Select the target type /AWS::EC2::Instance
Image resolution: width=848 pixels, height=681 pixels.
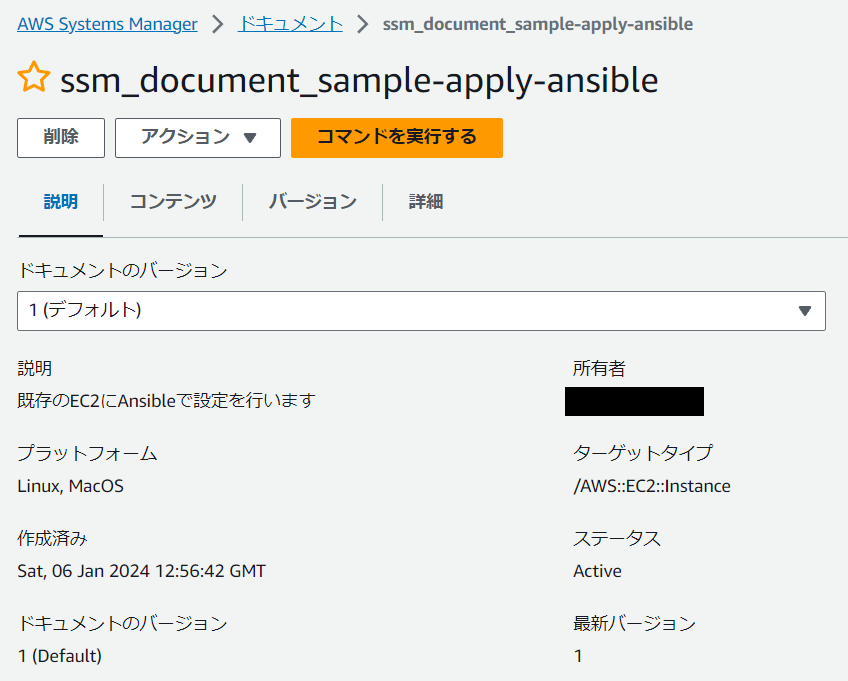pyautogui.click(x=652, y=486)
